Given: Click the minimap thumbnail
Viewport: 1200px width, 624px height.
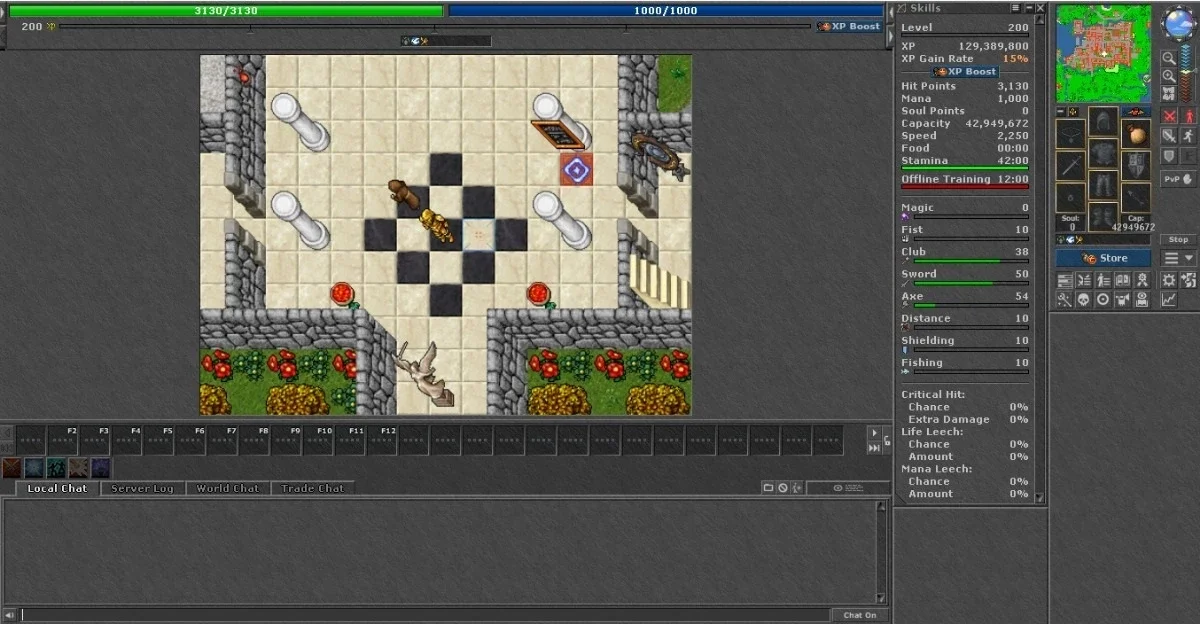Looking at the screenshot, I should 1103,53.
